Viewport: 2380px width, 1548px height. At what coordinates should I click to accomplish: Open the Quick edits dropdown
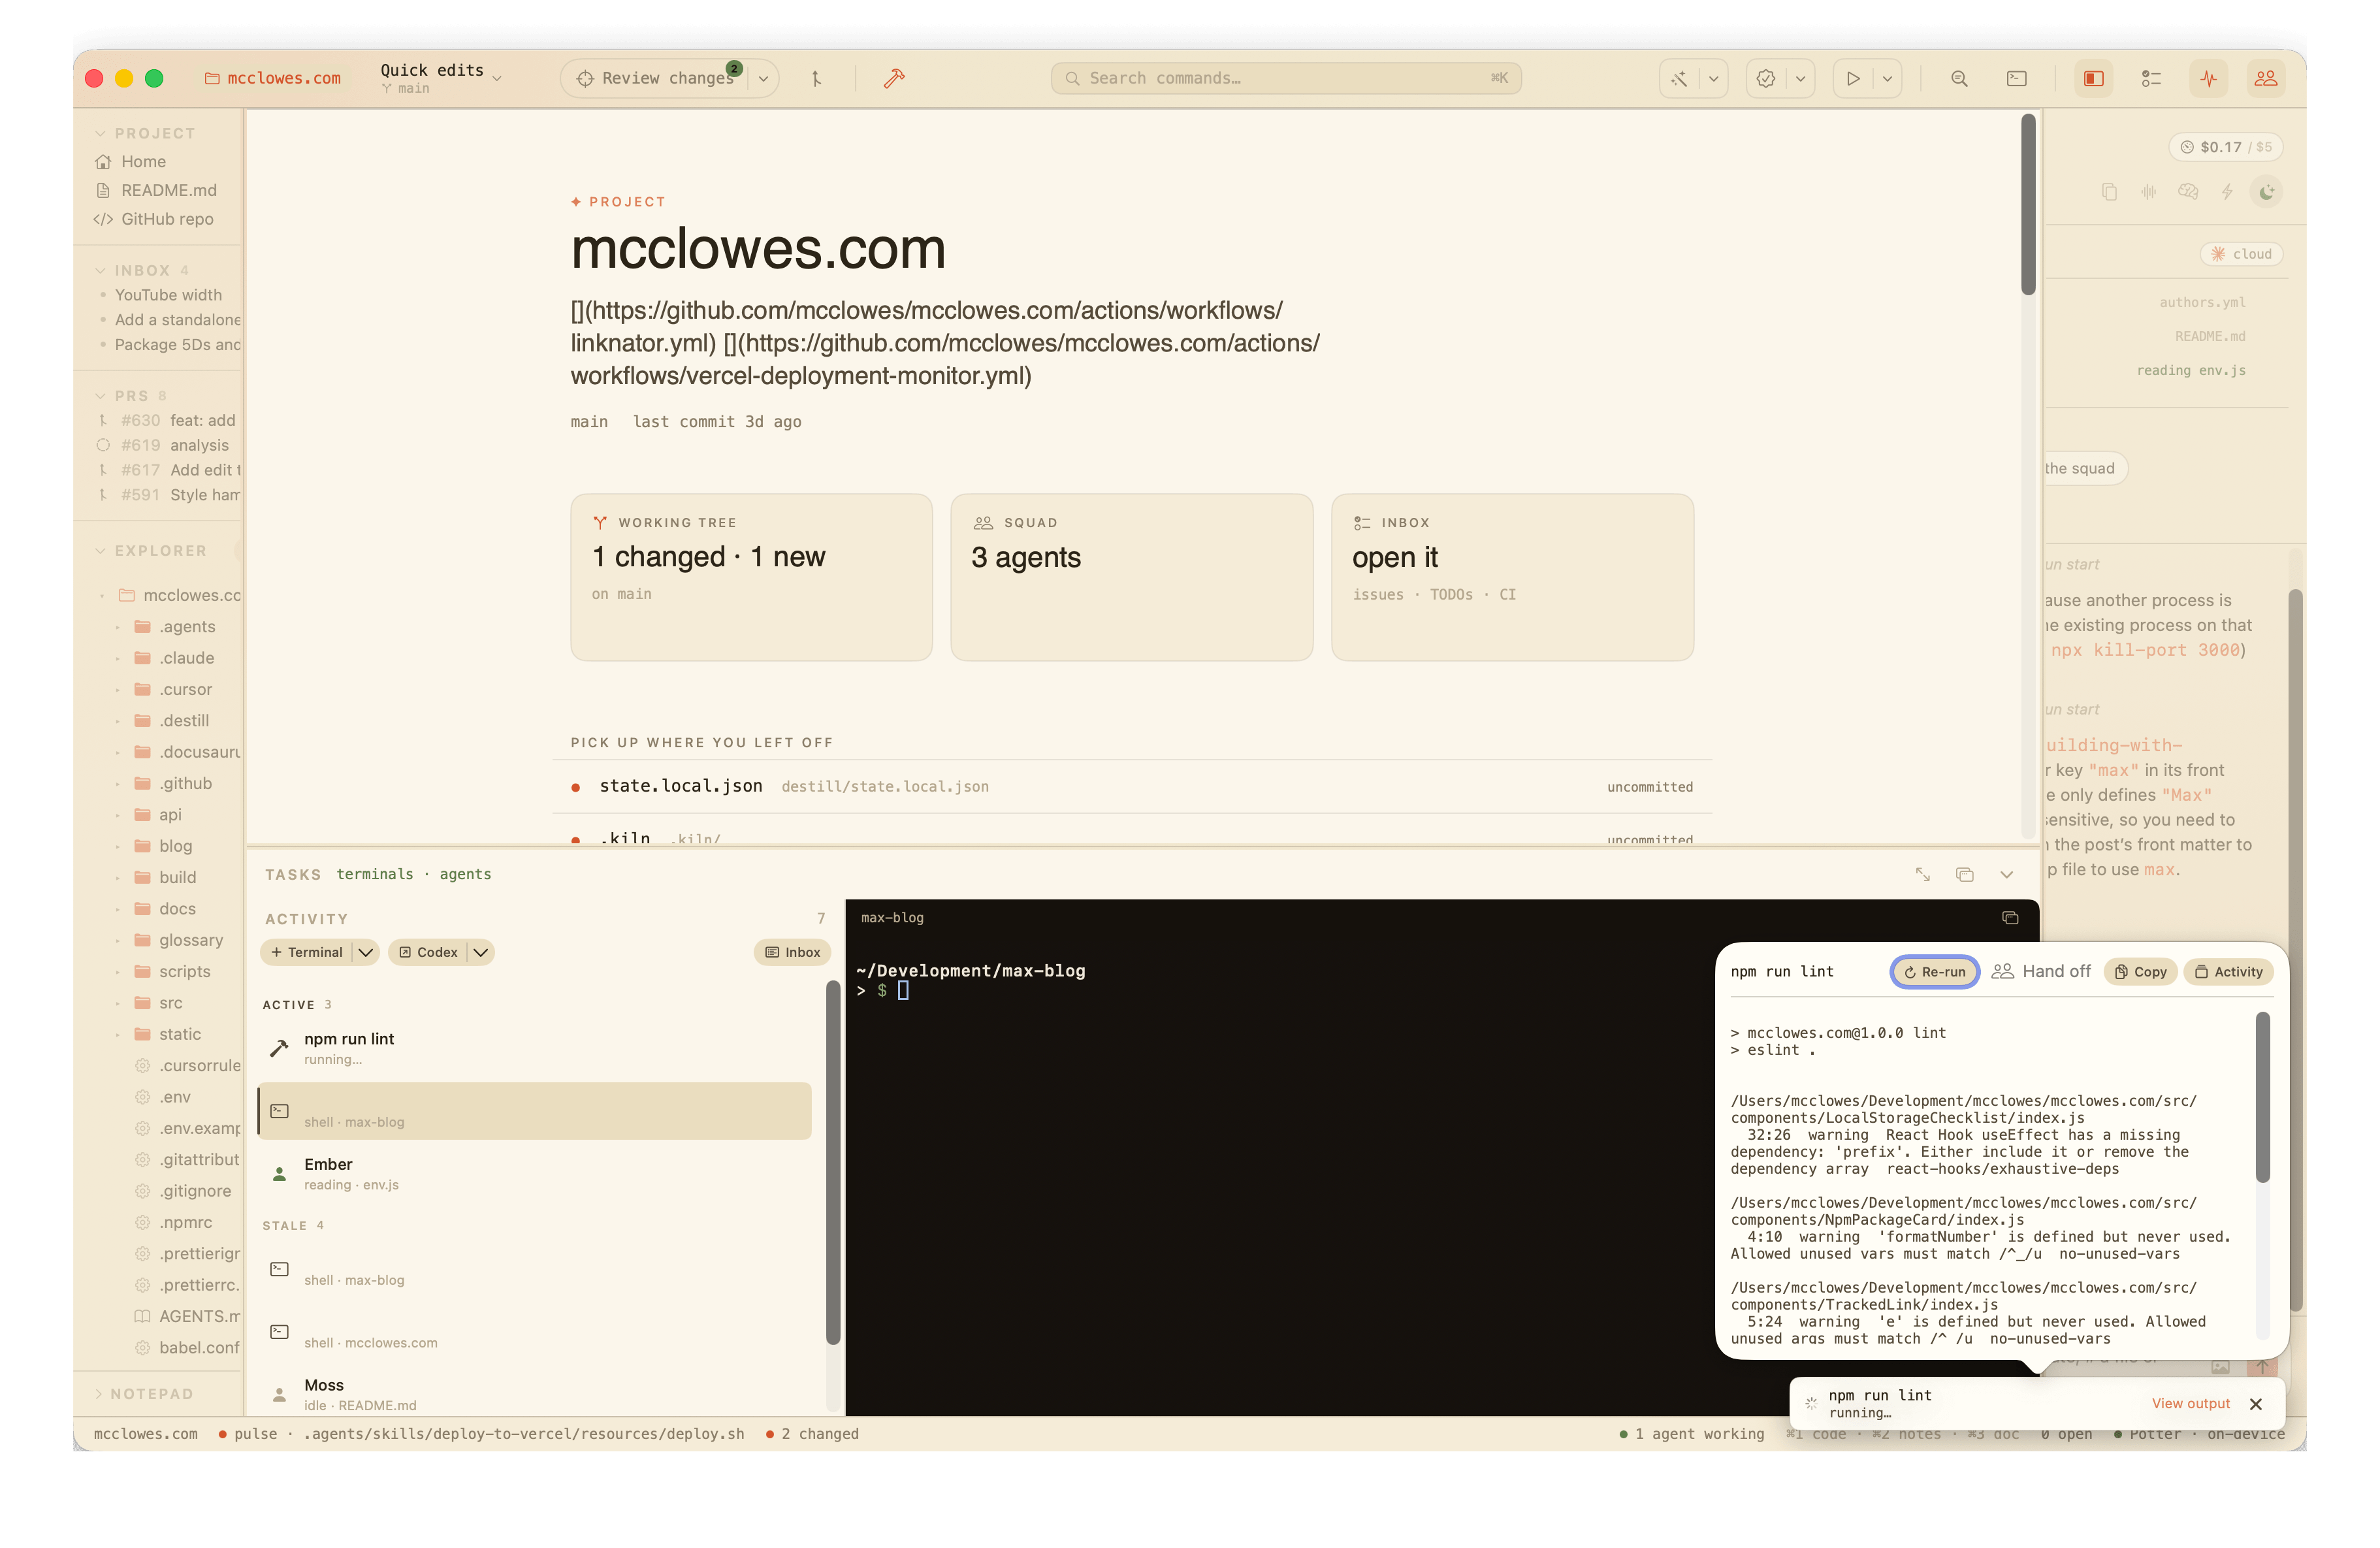point(441,78)
